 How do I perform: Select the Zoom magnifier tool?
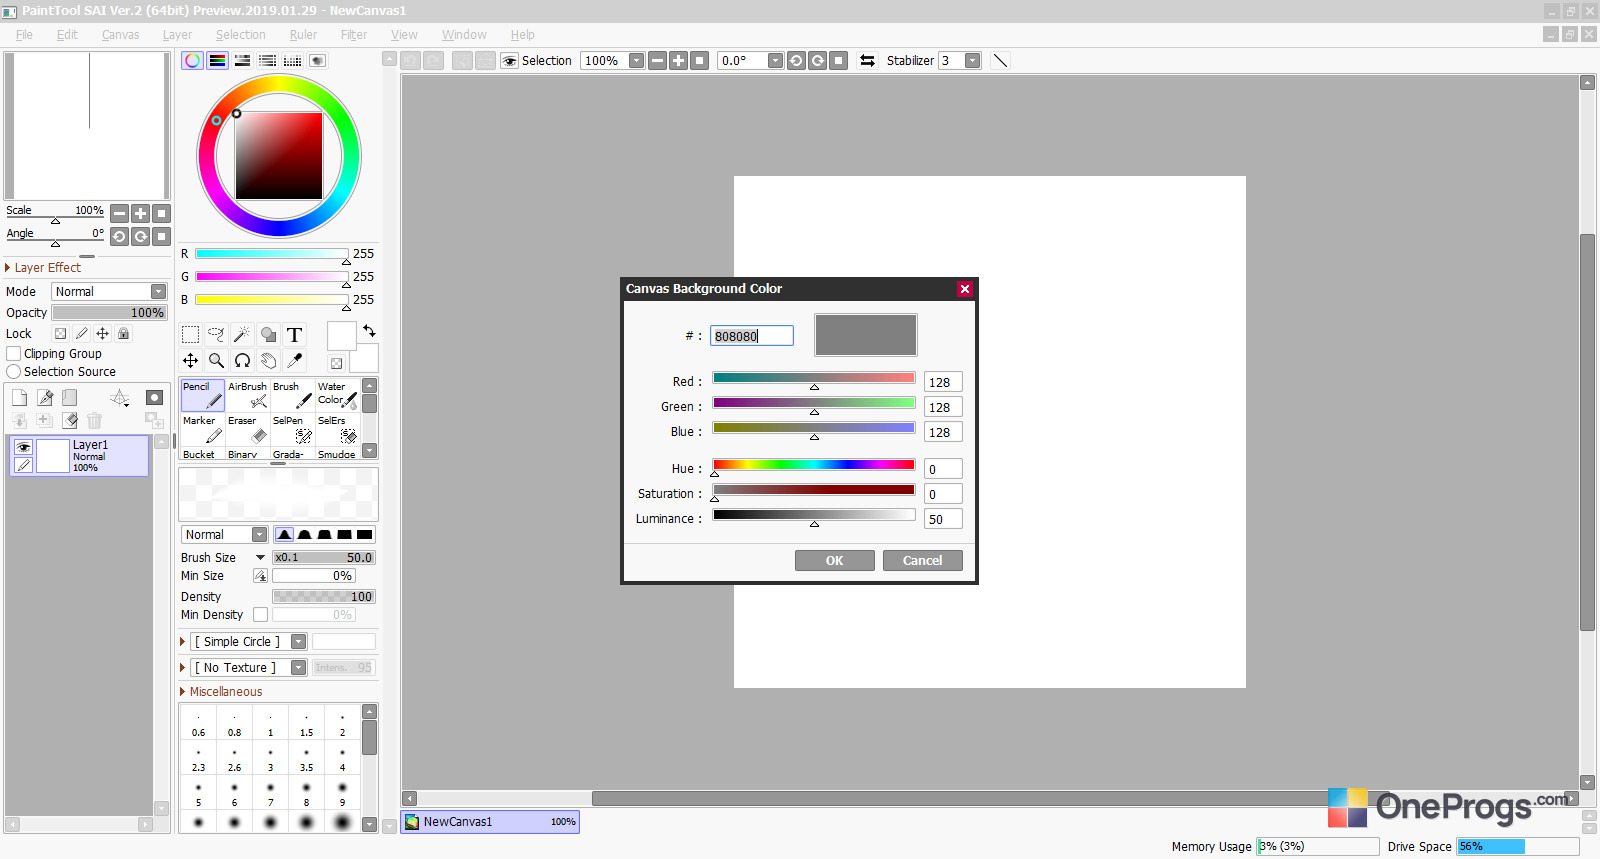point(216,361)
